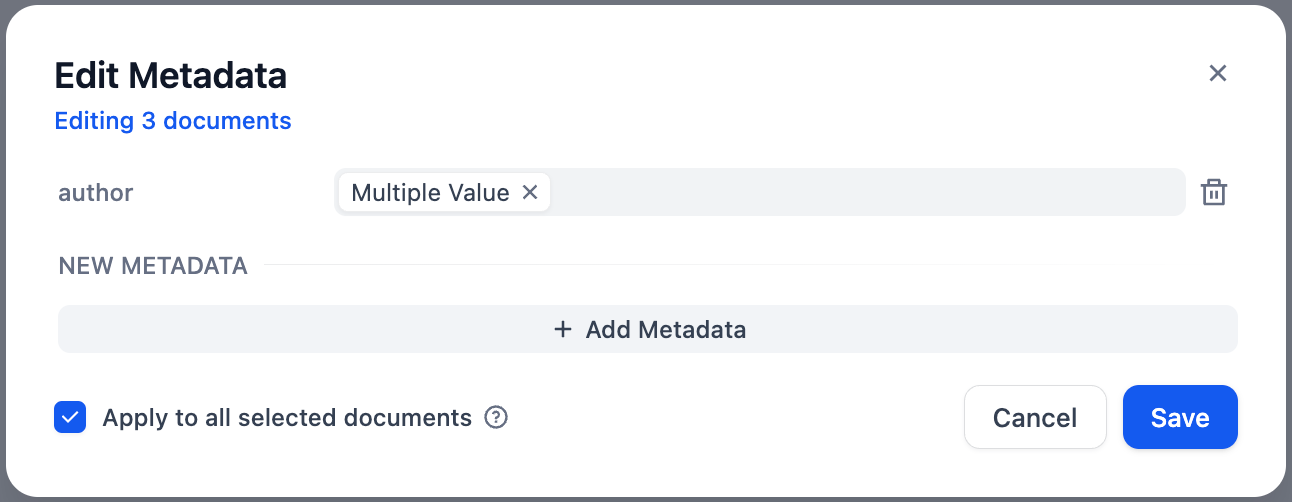
Task: Focus the author value input field
Action: tap(860, 192)
